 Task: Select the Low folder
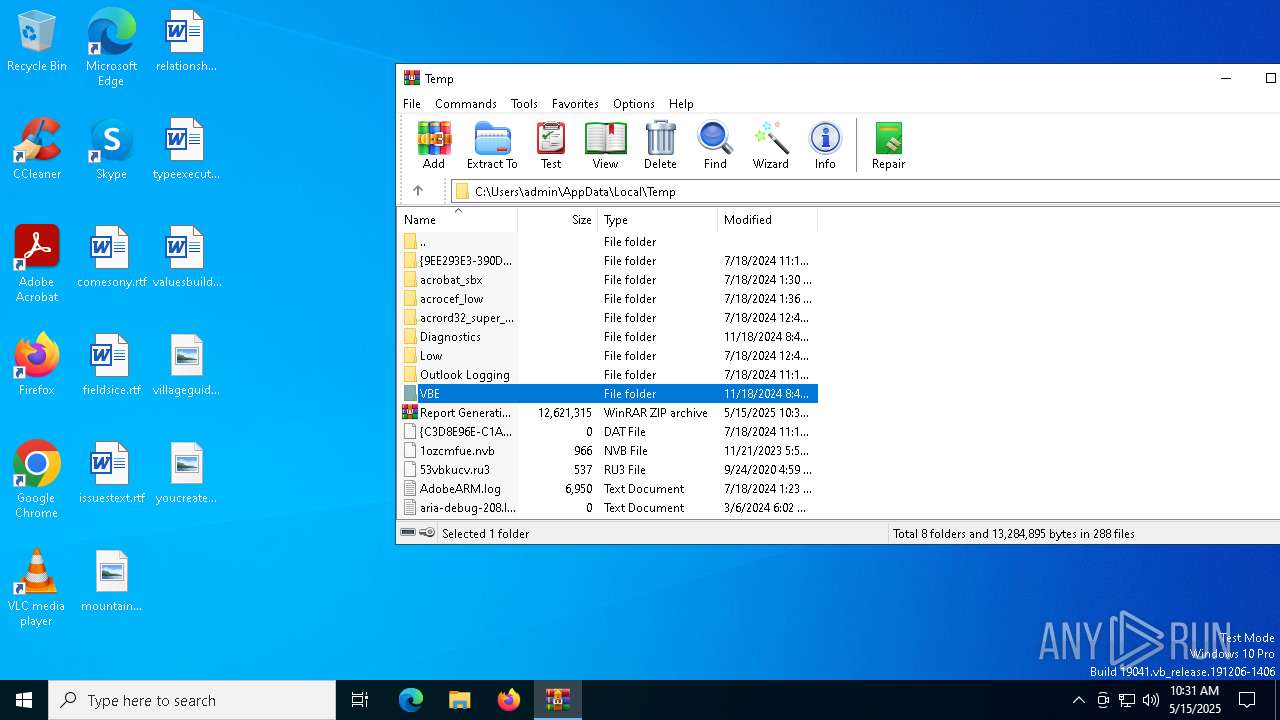pos(608,356)
